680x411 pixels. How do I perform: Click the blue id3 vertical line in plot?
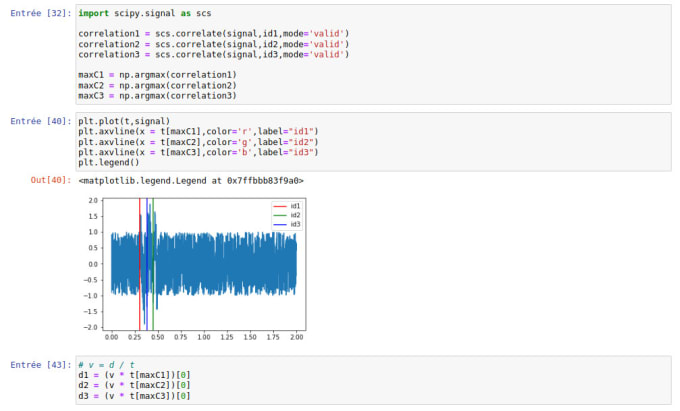pos(147,264)
